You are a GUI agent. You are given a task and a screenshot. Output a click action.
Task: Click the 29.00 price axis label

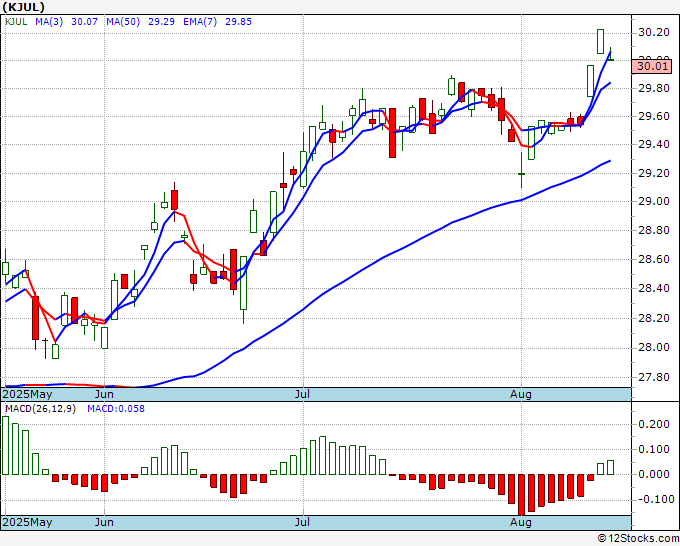654,202
